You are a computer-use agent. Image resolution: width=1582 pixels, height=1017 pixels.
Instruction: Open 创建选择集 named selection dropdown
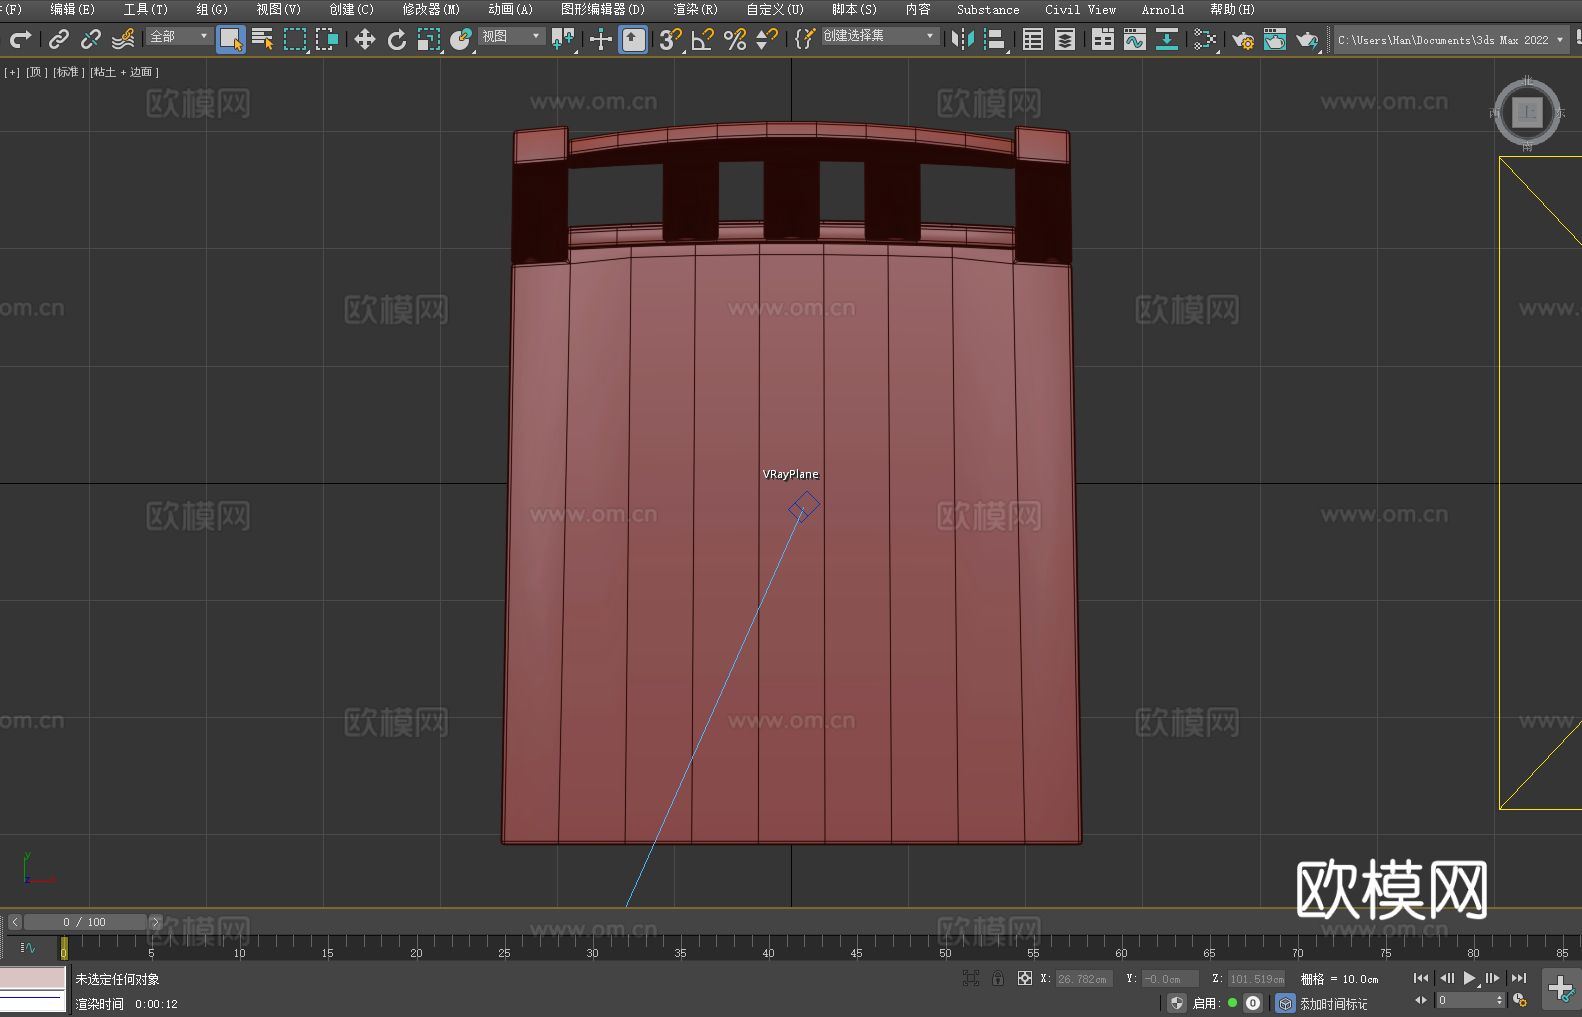(x=880, y=36)
